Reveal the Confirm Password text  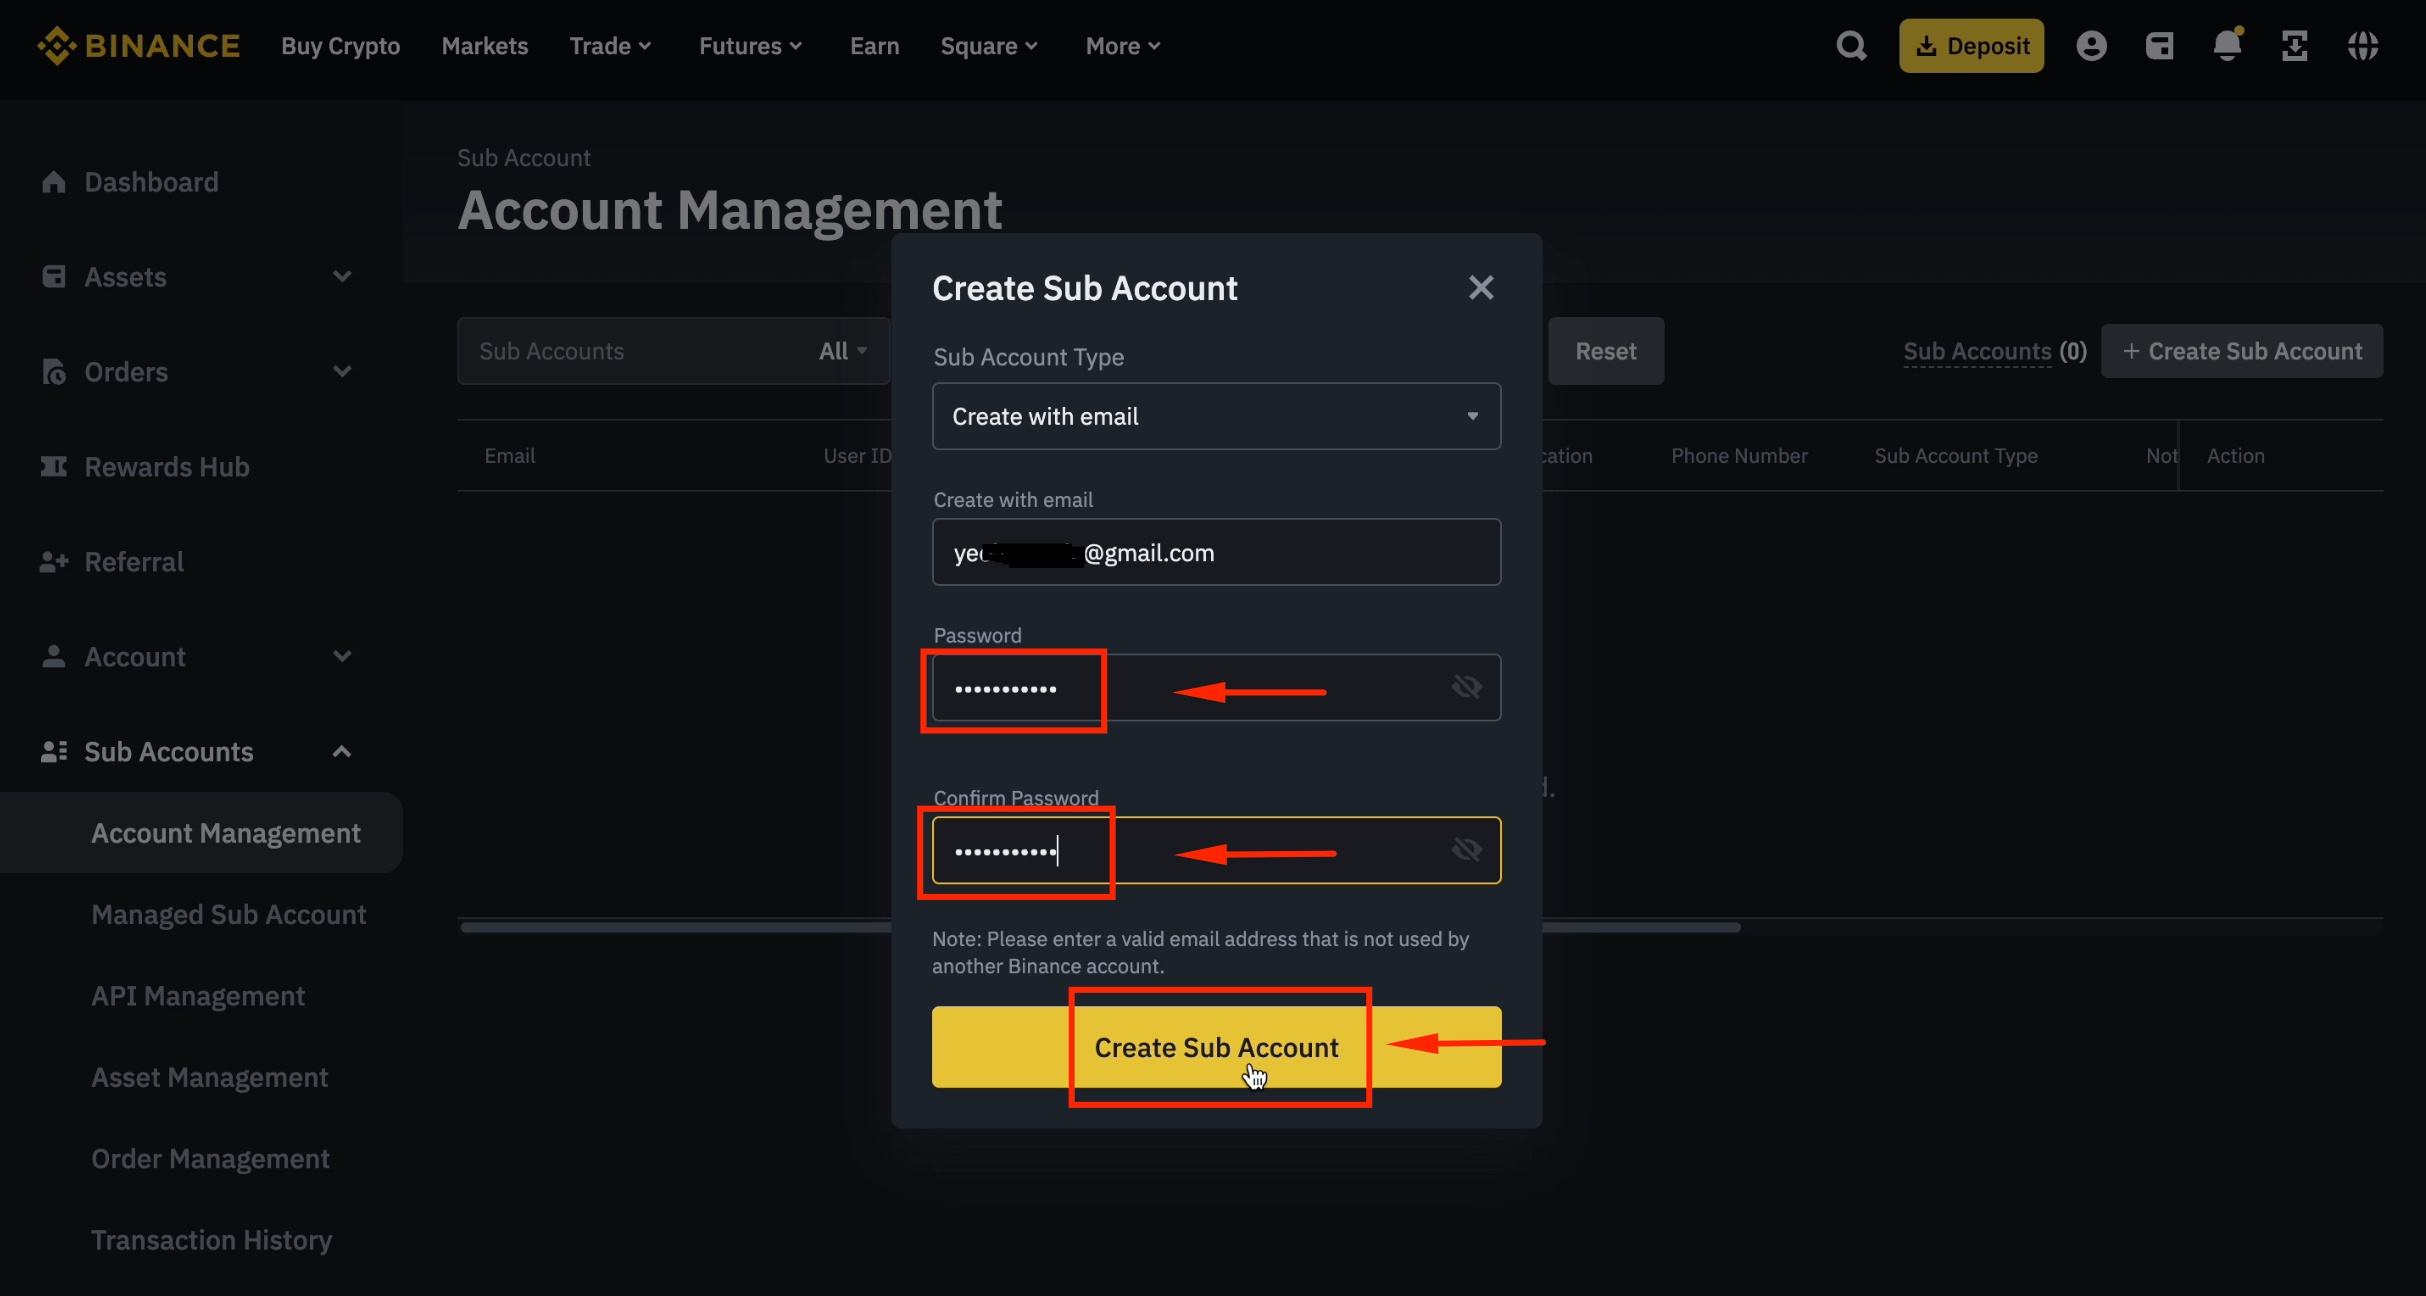(x=1466, y=850)
